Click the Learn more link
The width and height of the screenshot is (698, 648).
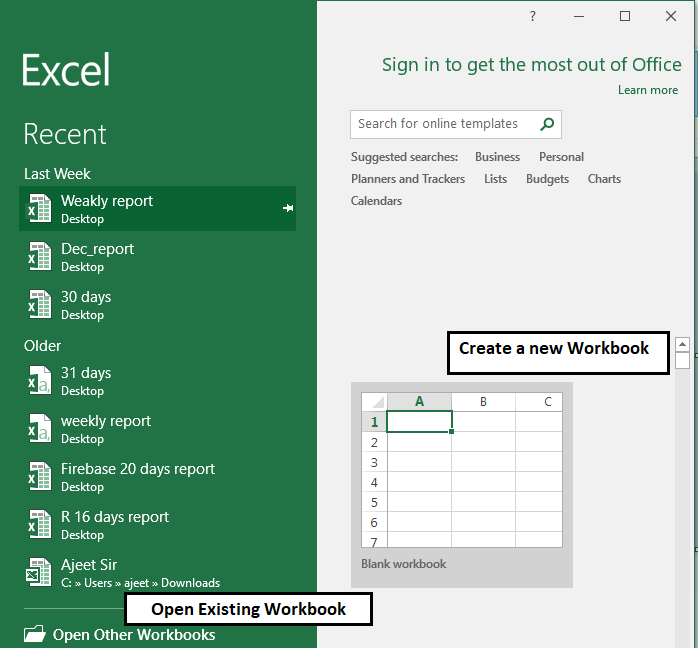tap(648, 90)
